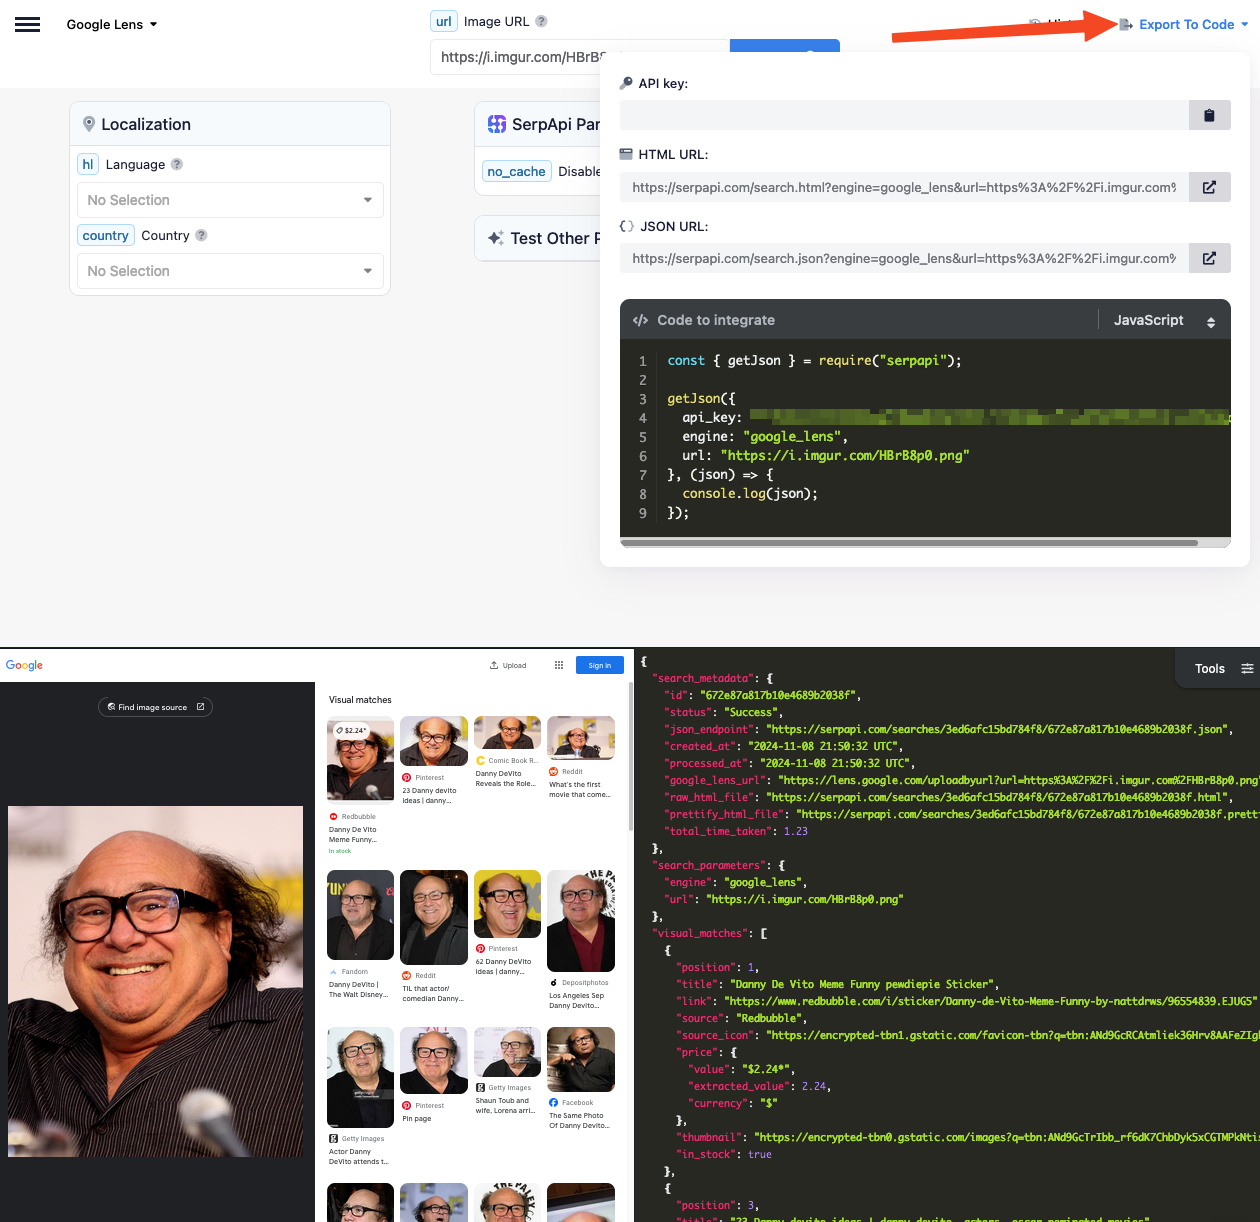Open the Reddit 'What's the first movie' thumbnail
This screenshot has height=1222, width=1260.
[x=581, y=738]
